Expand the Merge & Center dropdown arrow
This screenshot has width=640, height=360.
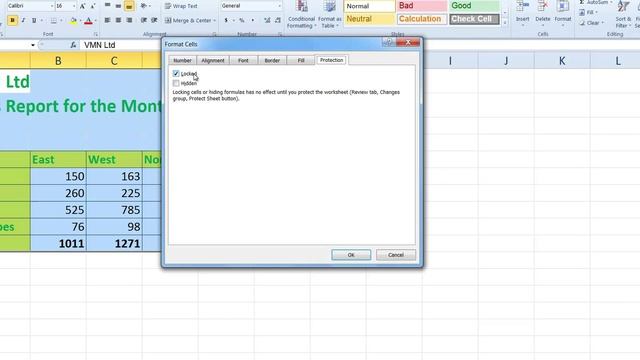click(214, 20)
